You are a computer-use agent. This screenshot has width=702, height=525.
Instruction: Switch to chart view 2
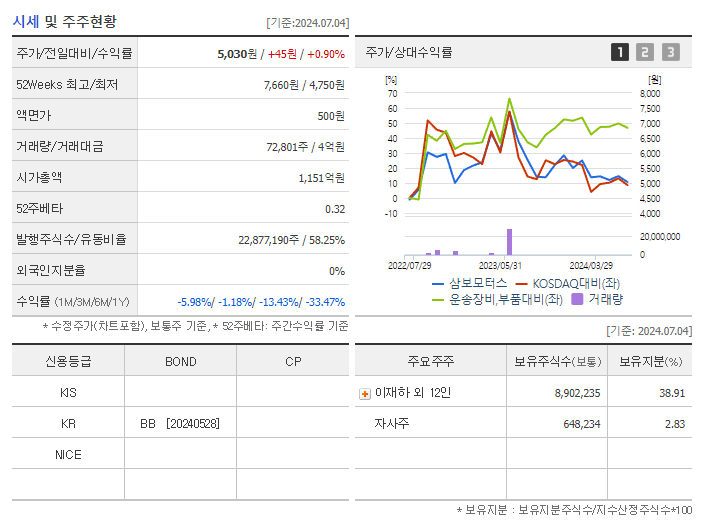pyautogui.click(x=645, y=52)
